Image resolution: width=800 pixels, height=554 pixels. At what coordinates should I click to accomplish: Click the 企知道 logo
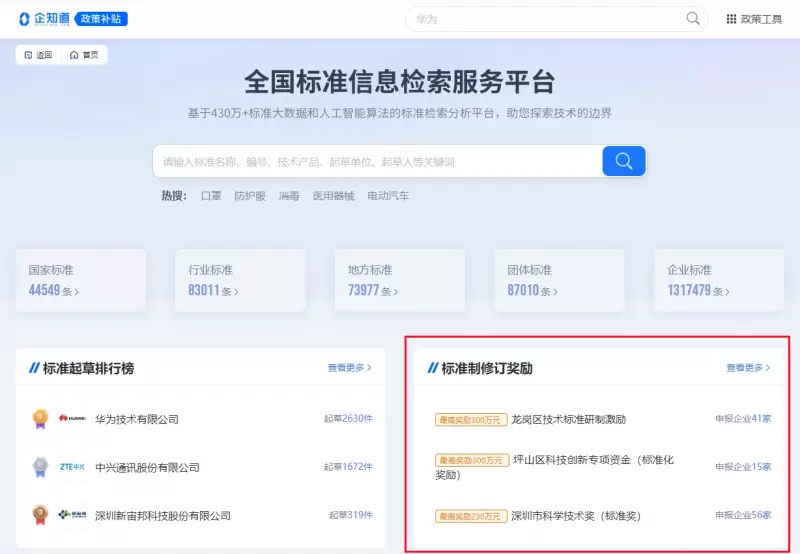point(43,19)
